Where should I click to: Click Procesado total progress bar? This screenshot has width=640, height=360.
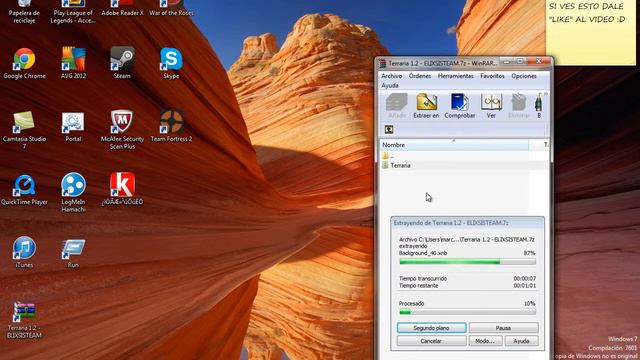(x=467, y=312)
